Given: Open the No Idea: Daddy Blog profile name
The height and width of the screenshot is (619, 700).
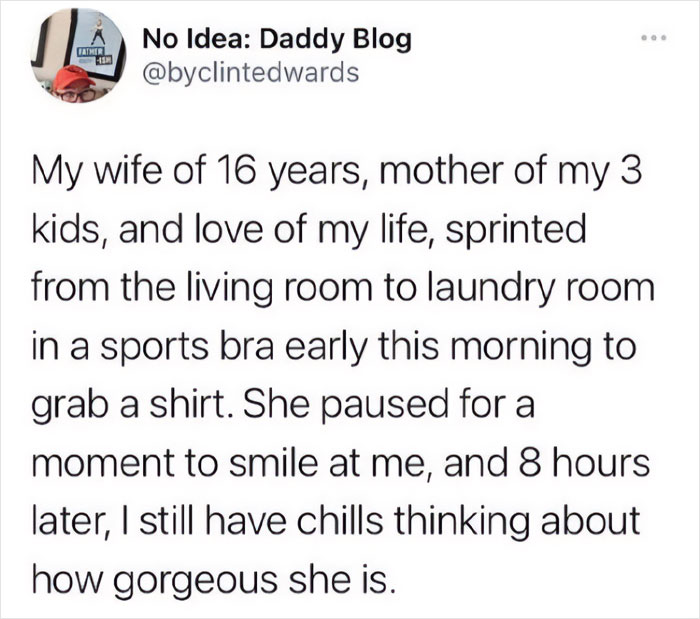Looking at the screenshot, I should (x=277, y=40).
